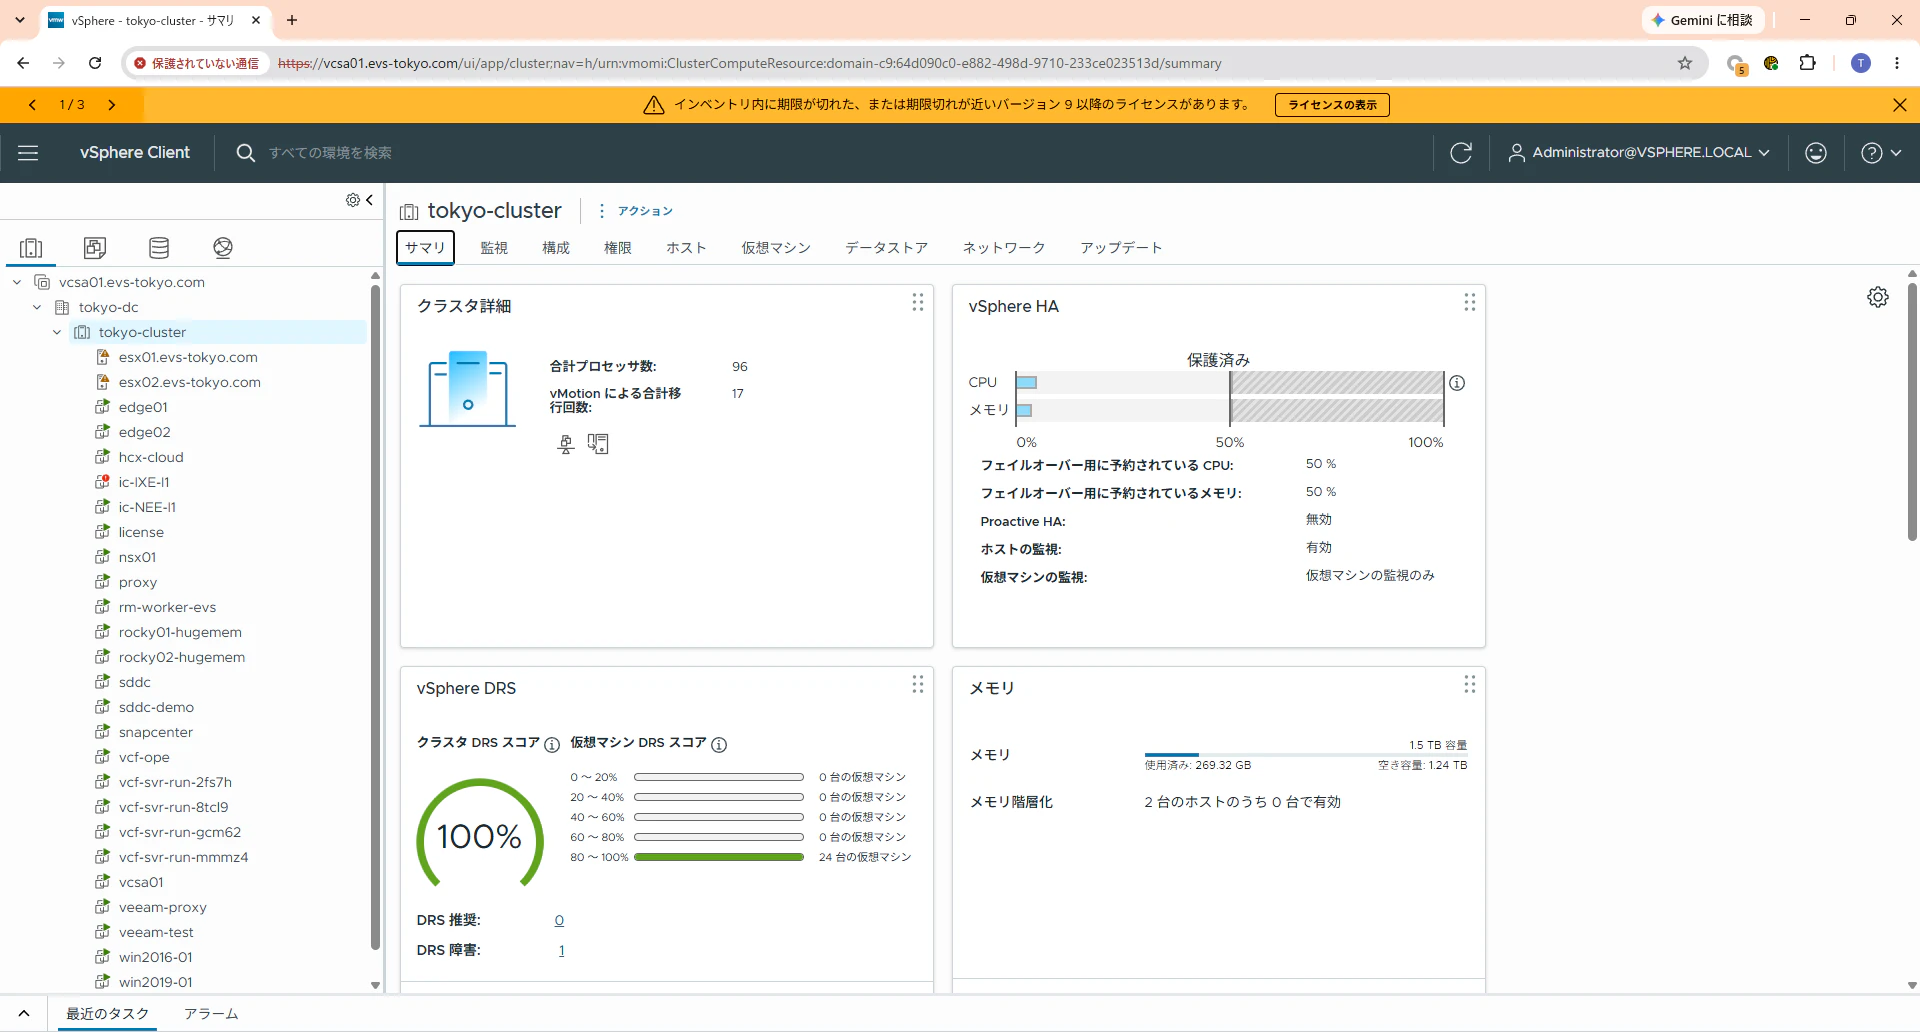Click the クラスタ DRS スコア info icon
The height and width of the screenshot is (1032, 1920).
click(x=552, y=744)
